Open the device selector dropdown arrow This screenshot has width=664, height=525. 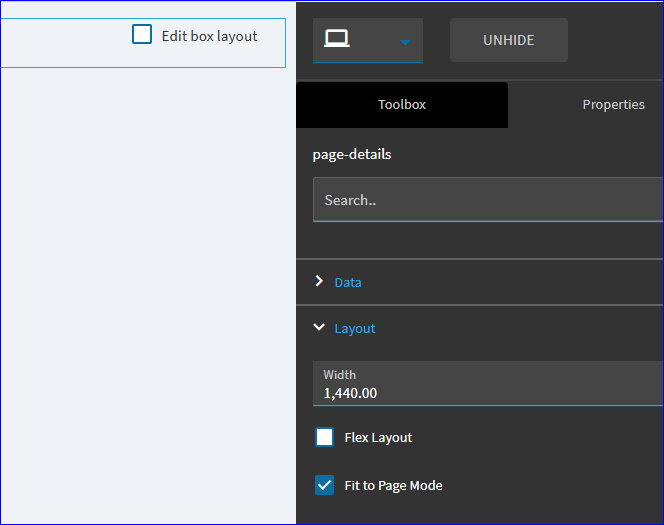405,42
